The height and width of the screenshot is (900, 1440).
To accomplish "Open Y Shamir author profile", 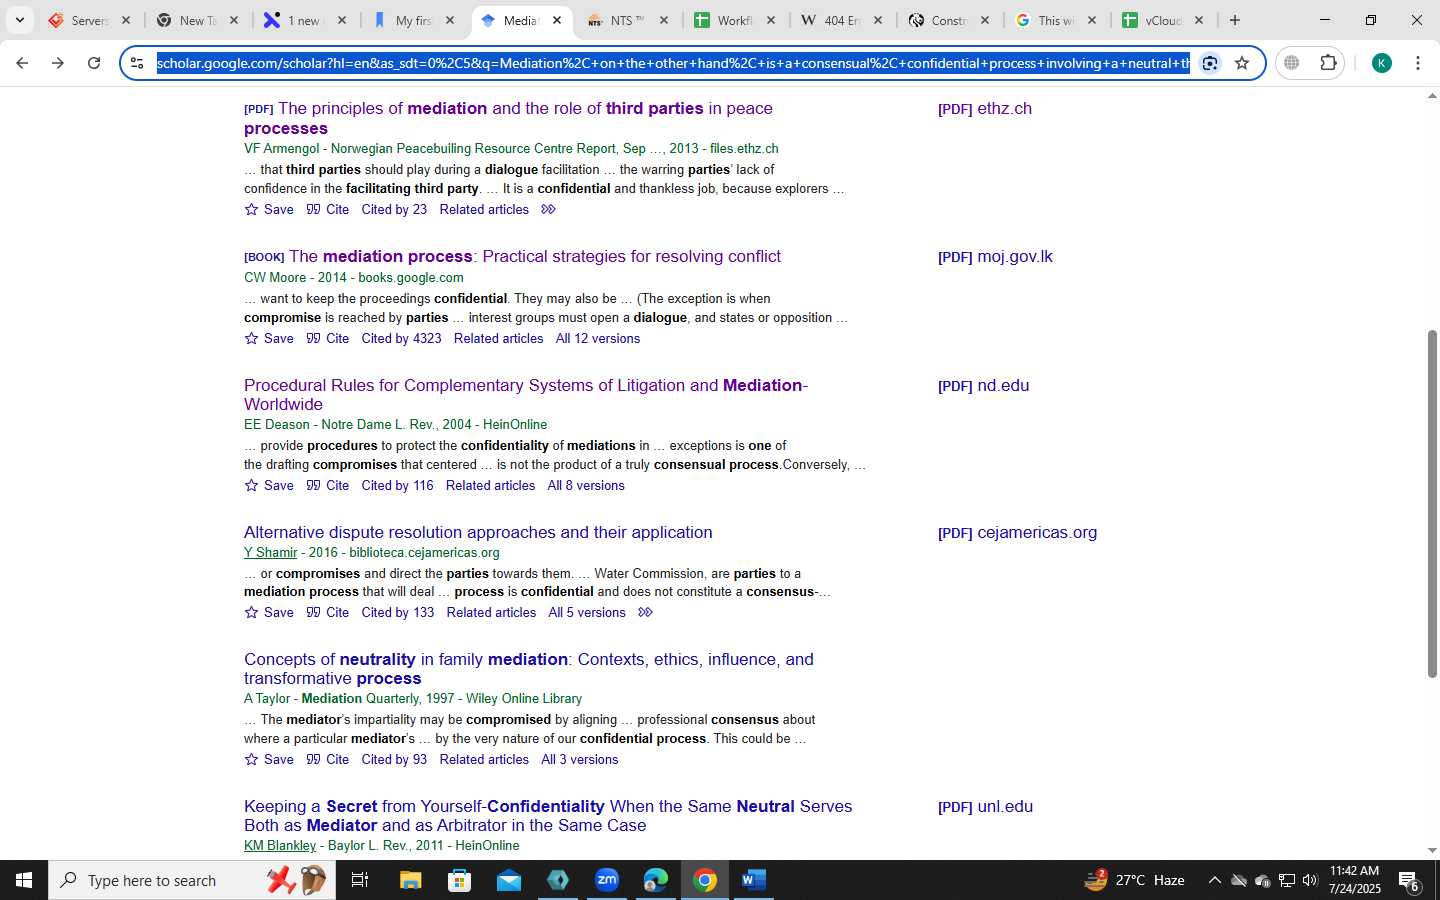I will tap(270, 552).
